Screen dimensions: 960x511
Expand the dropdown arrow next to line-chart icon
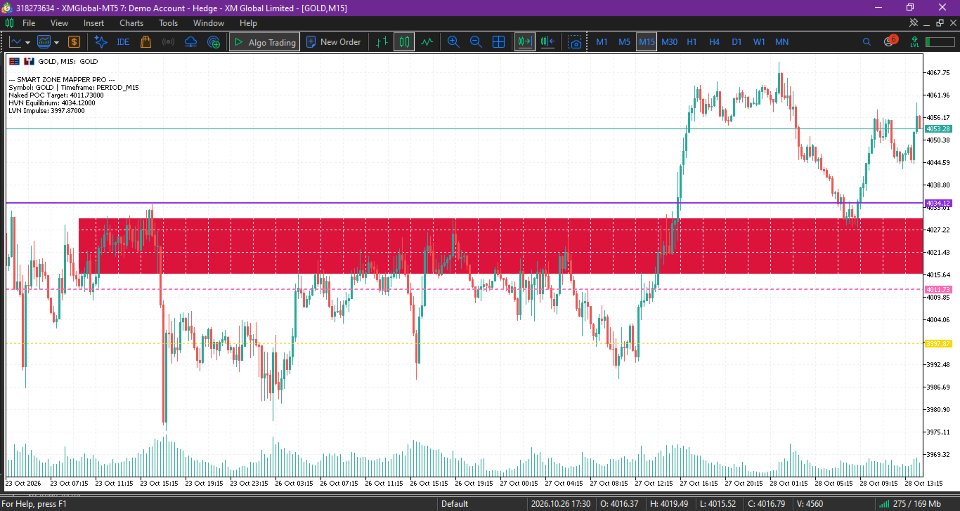(28, 42)
